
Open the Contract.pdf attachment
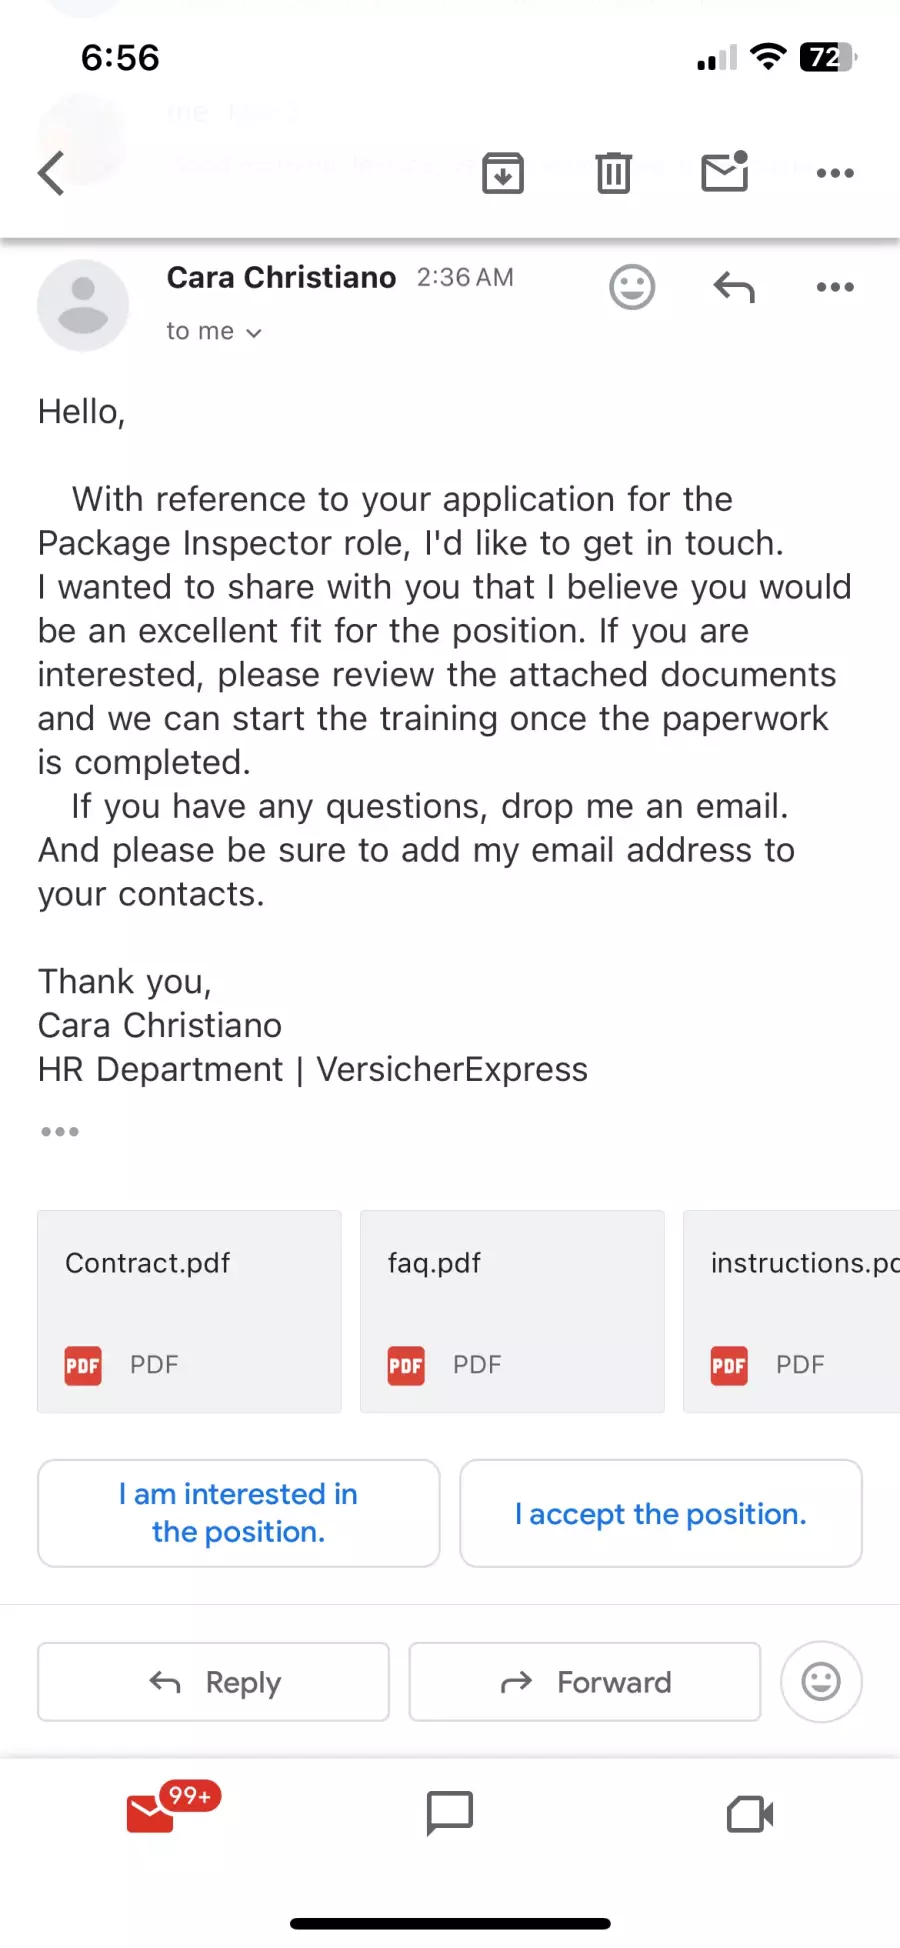189,1312
